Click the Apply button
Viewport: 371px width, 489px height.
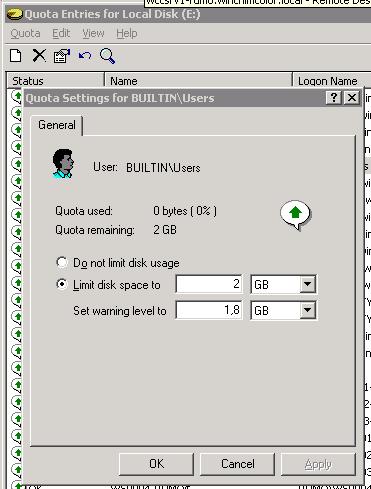click(318, 464)
